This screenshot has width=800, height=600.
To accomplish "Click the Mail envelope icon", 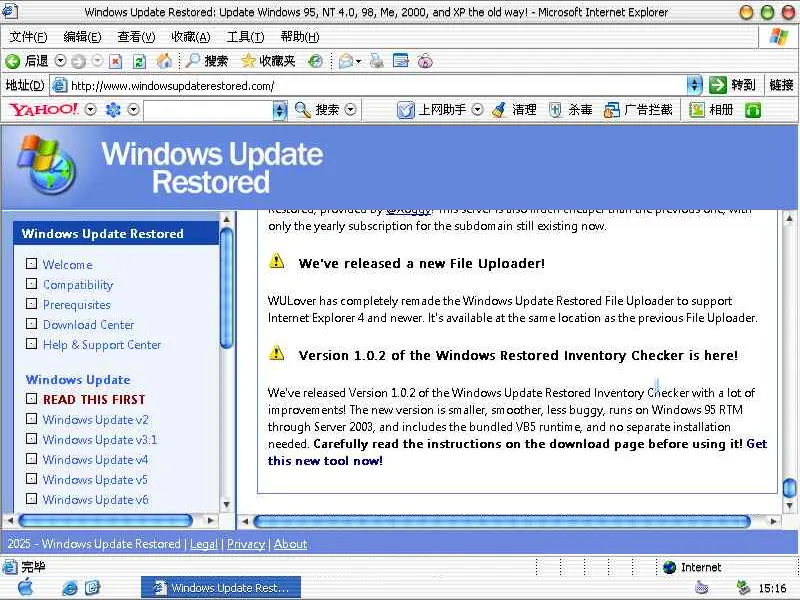I will 345,61.
